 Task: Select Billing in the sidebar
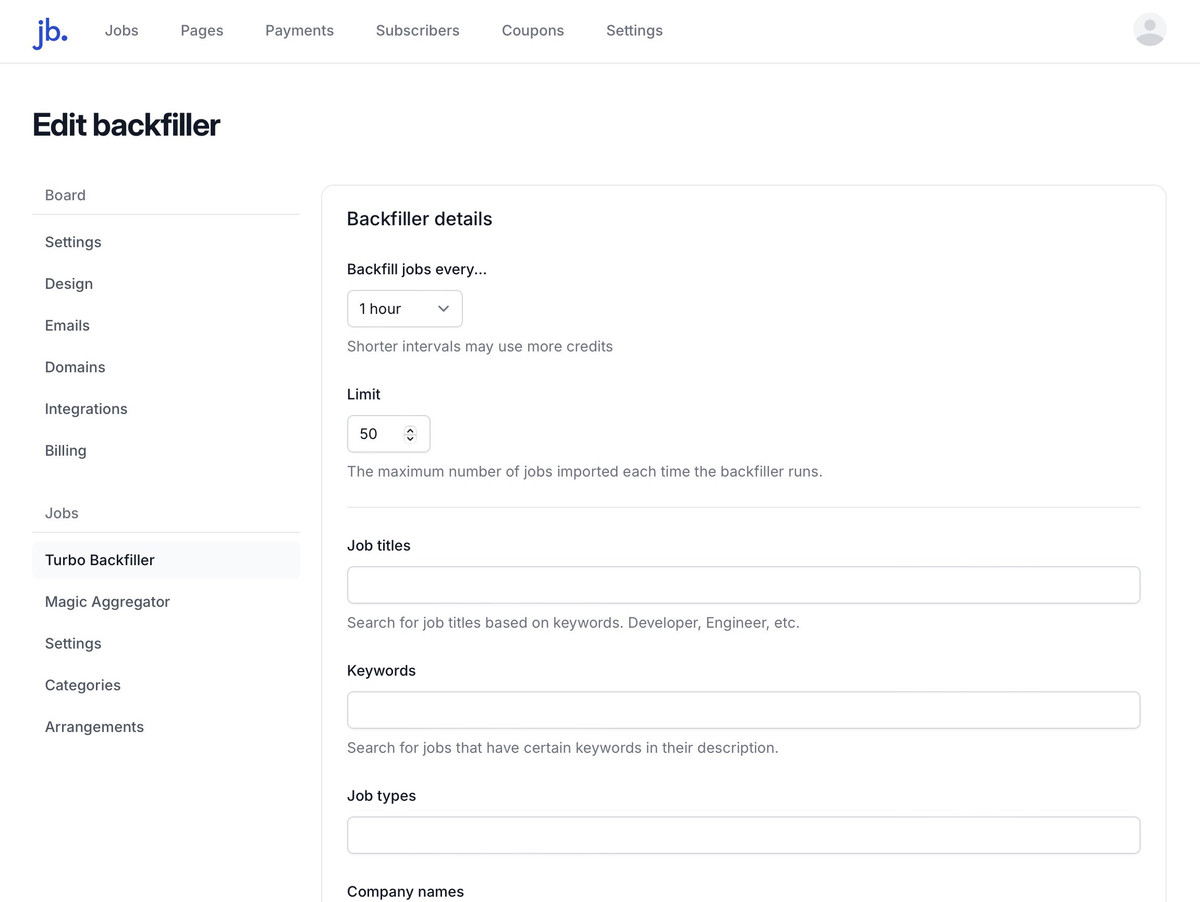66,451
